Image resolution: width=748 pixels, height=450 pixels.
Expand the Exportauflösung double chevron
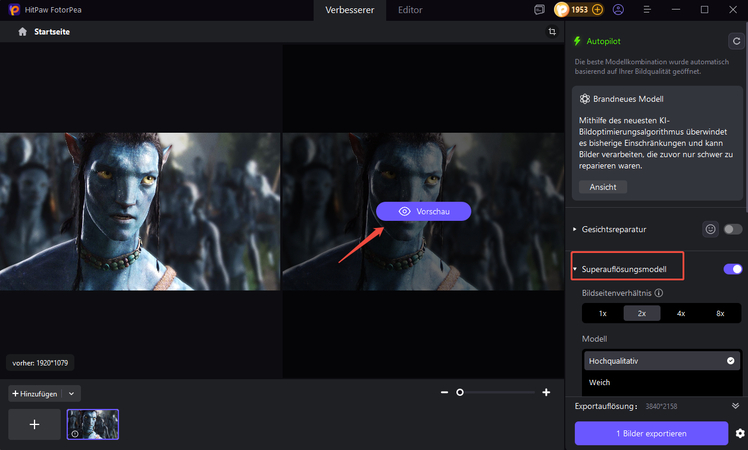[x=736, y=406]
